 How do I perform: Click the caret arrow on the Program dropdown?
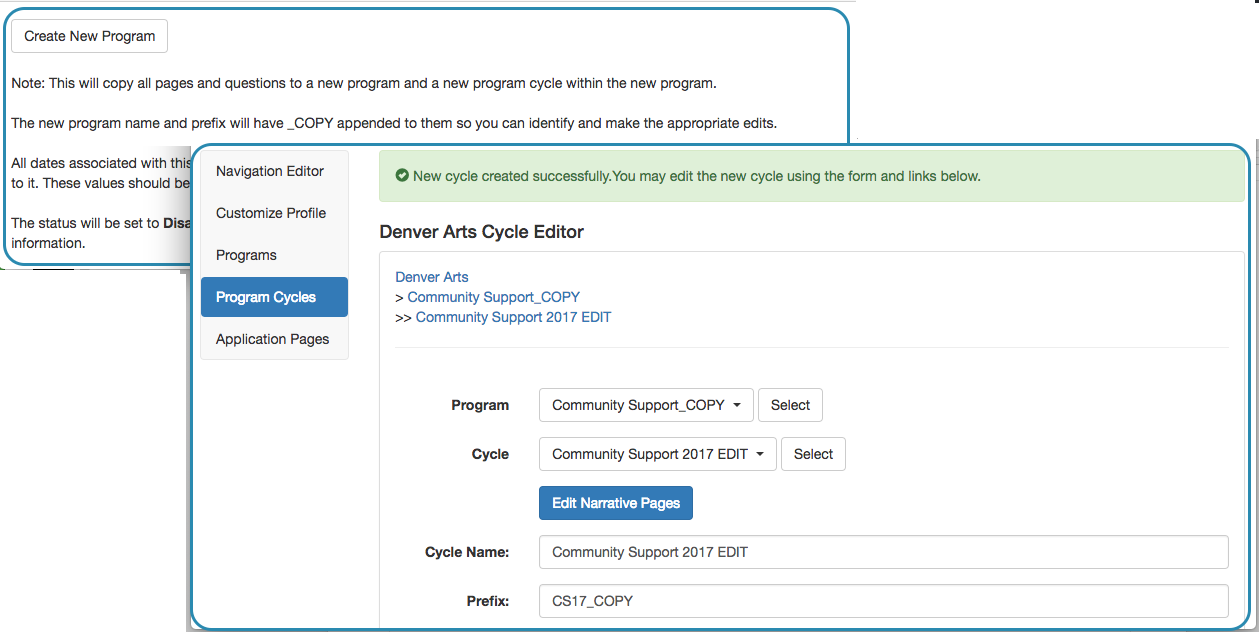click(737, 406)
